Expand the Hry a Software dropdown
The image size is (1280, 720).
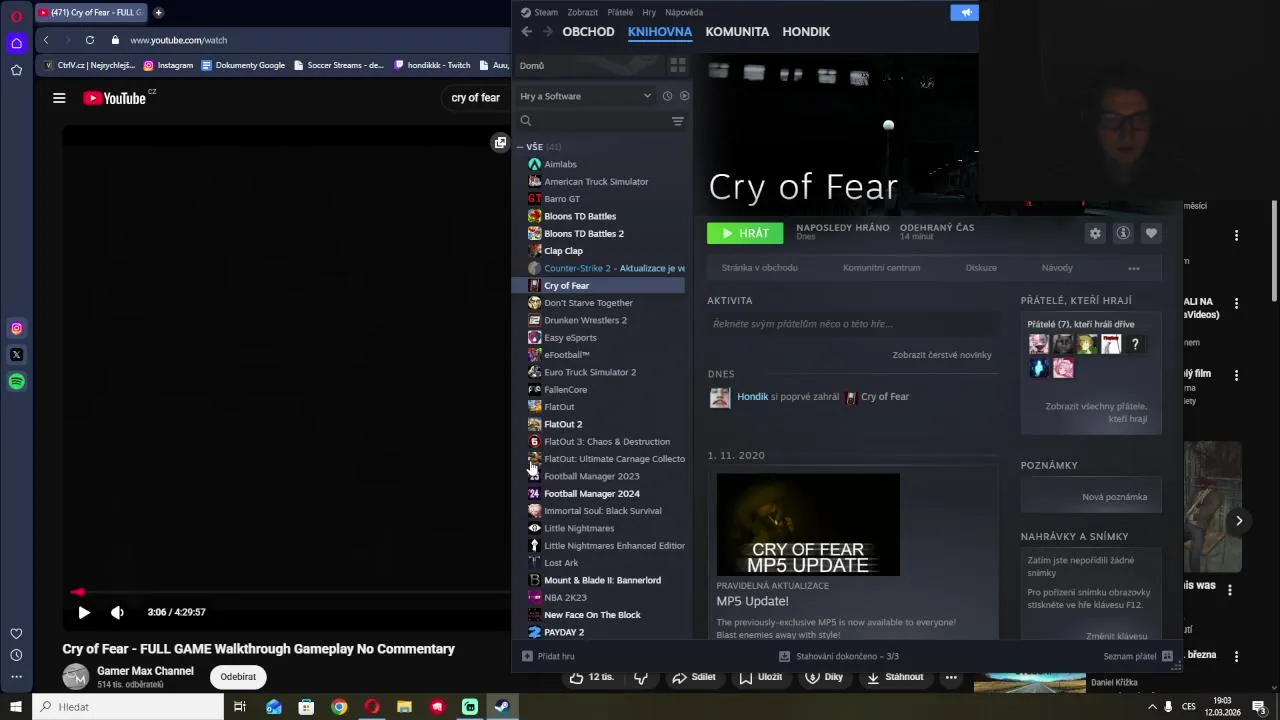(x=586, y=96)
